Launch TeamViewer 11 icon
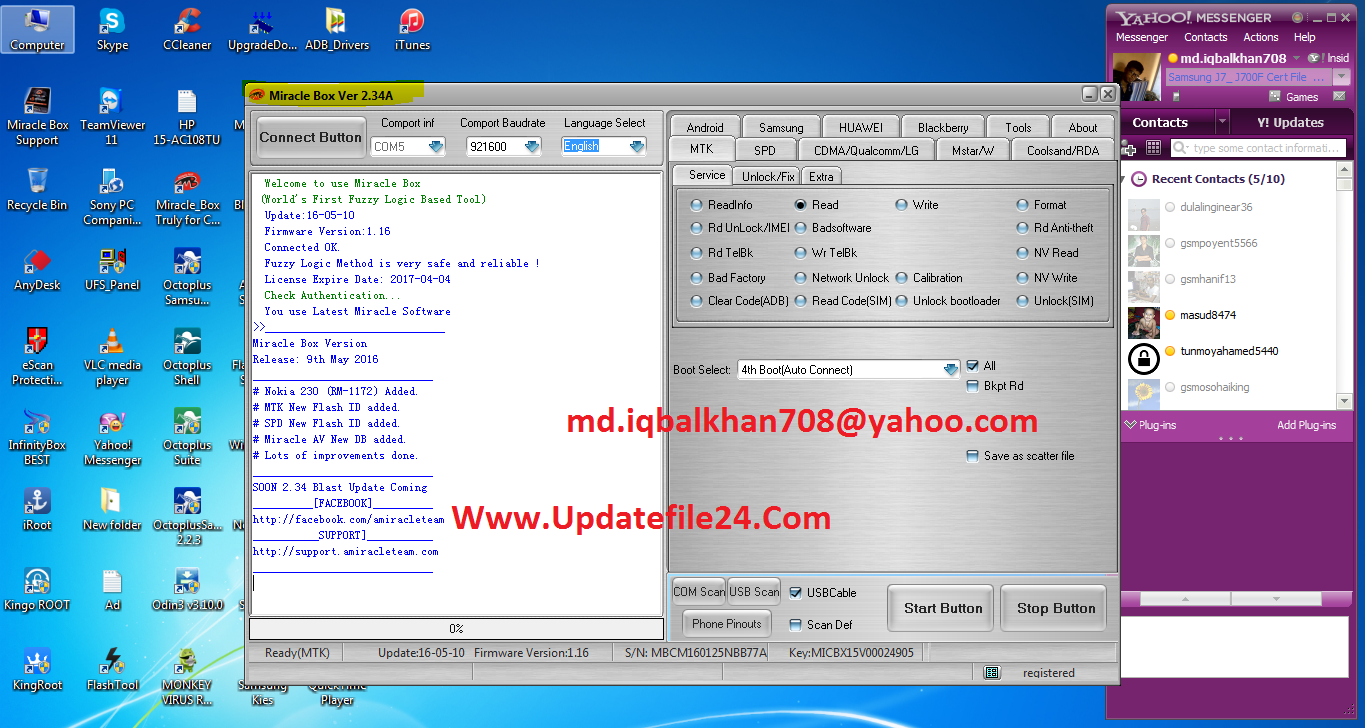Screen dimensions: 1365x728 click(112, 117)
